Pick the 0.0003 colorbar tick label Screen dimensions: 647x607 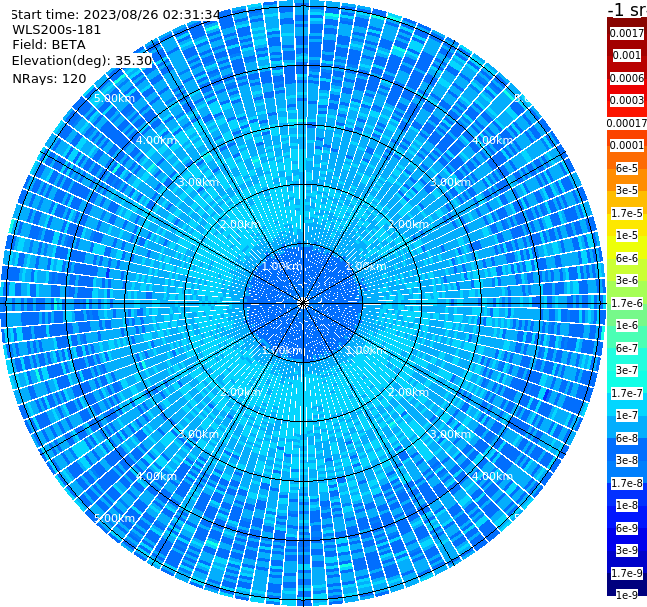pos(627,100)
